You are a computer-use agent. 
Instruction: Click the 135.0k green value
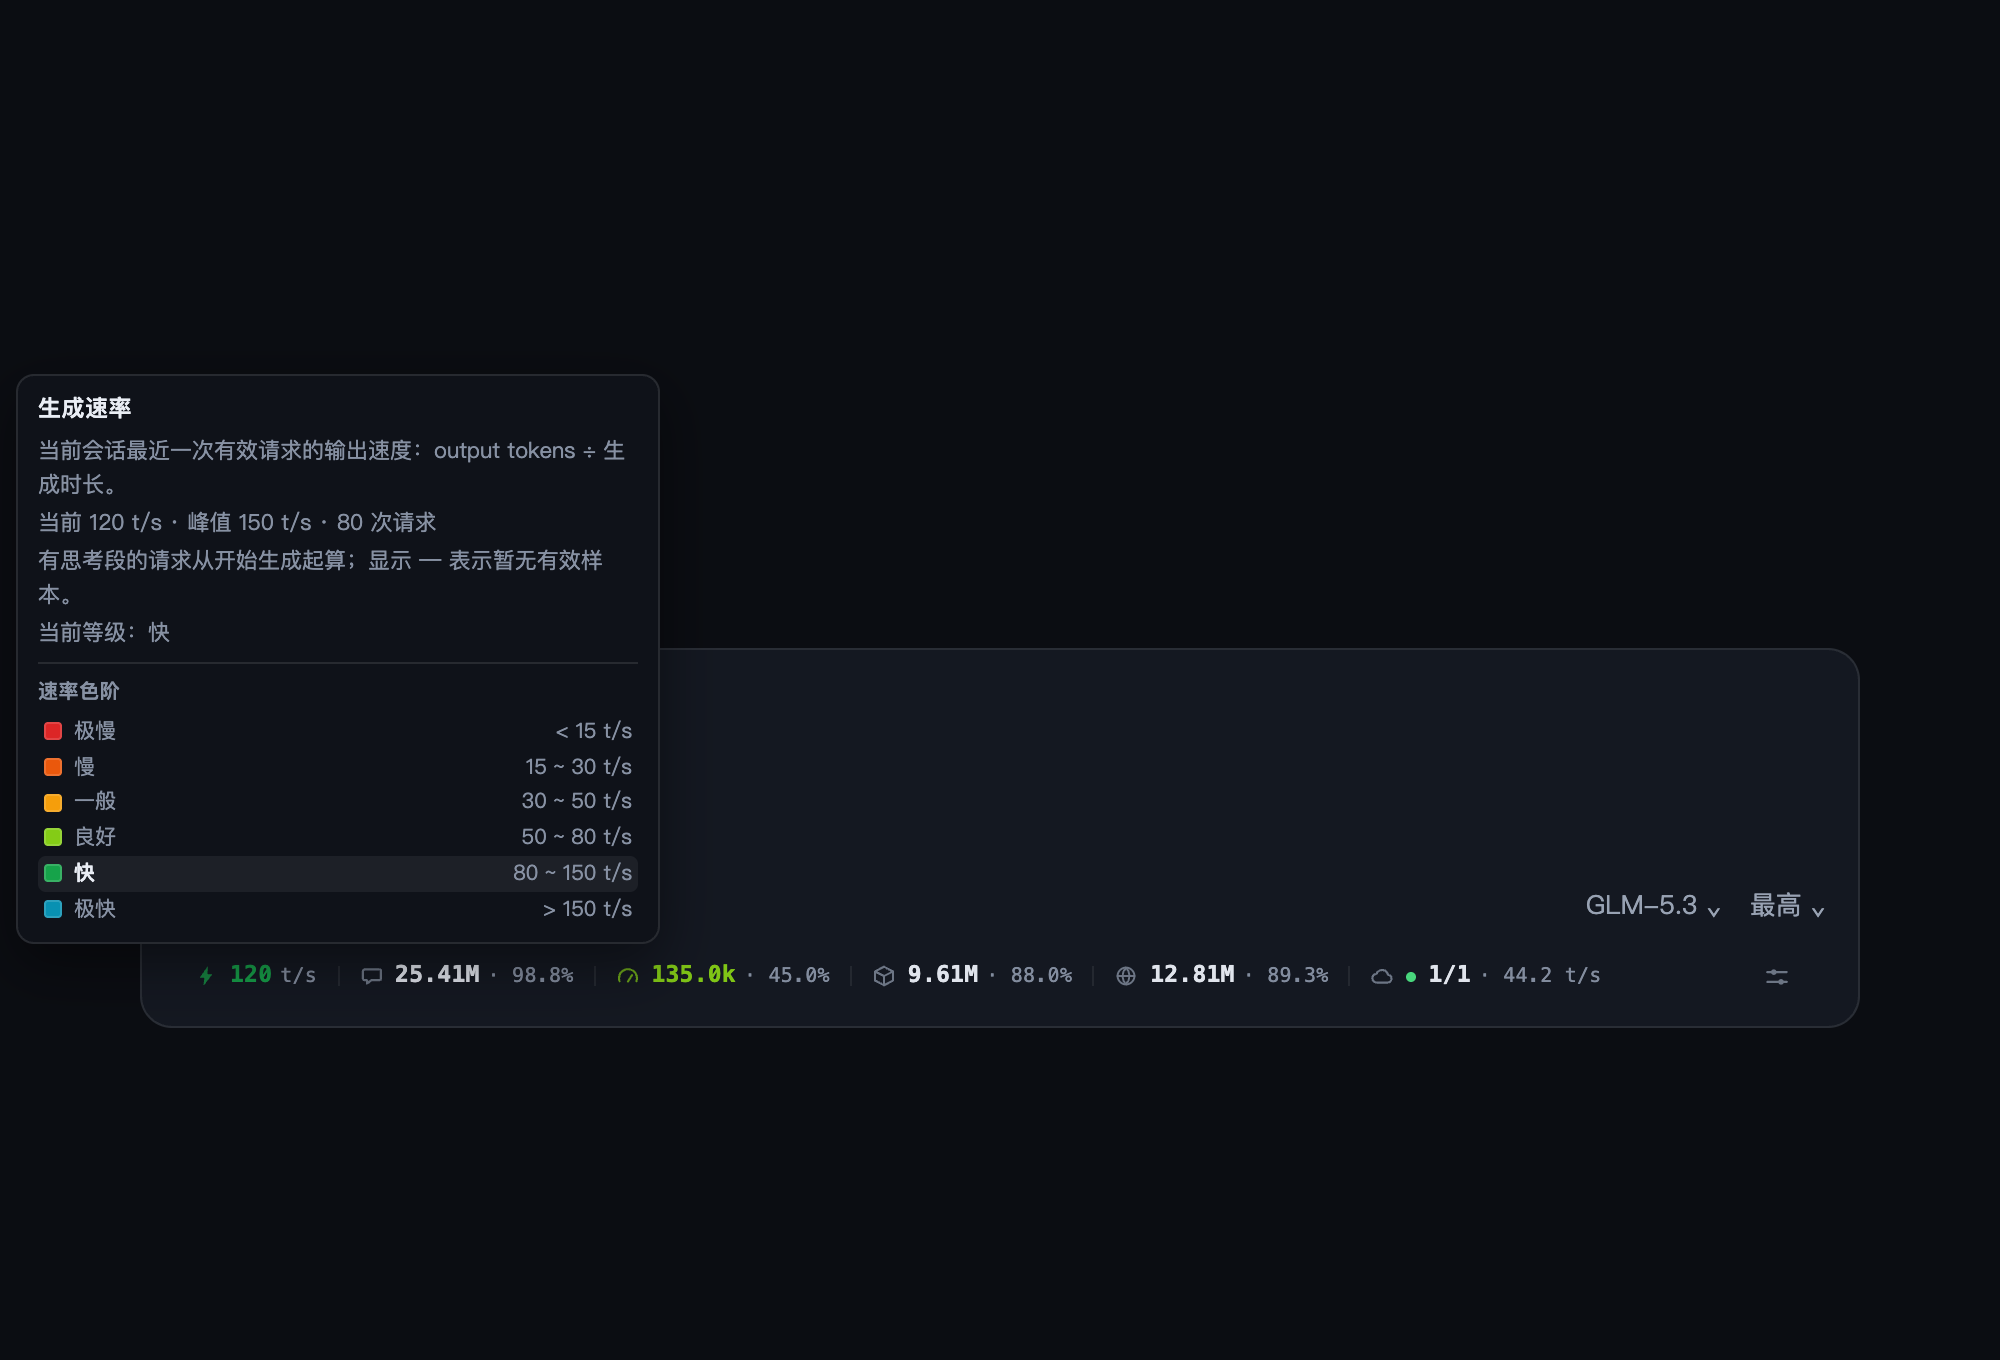tap(693, 975)
